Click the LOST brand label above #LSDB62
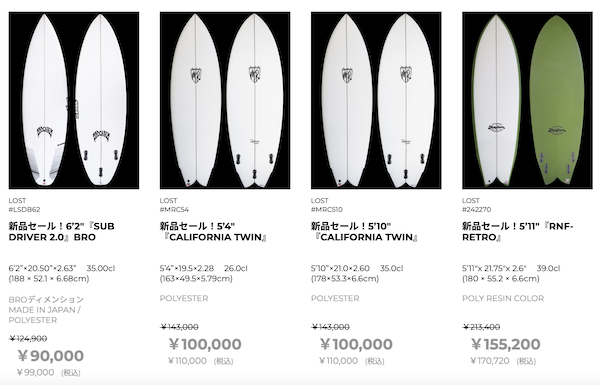 (x=17, y=201)
